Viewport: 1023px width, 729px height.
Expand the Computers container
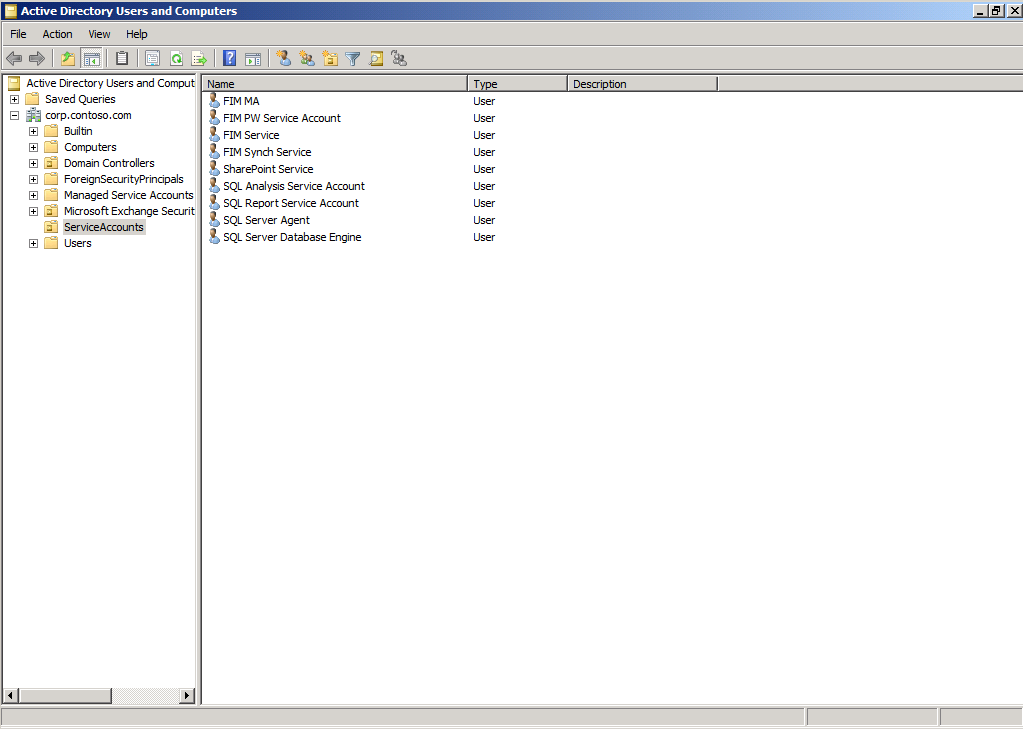pyautogui.click(x=33, y=147)
